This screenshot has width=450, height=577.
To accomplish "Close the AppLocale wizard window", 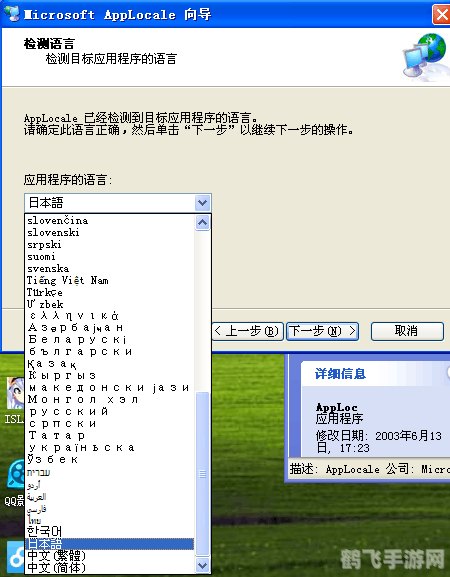I will pos(441,15).
